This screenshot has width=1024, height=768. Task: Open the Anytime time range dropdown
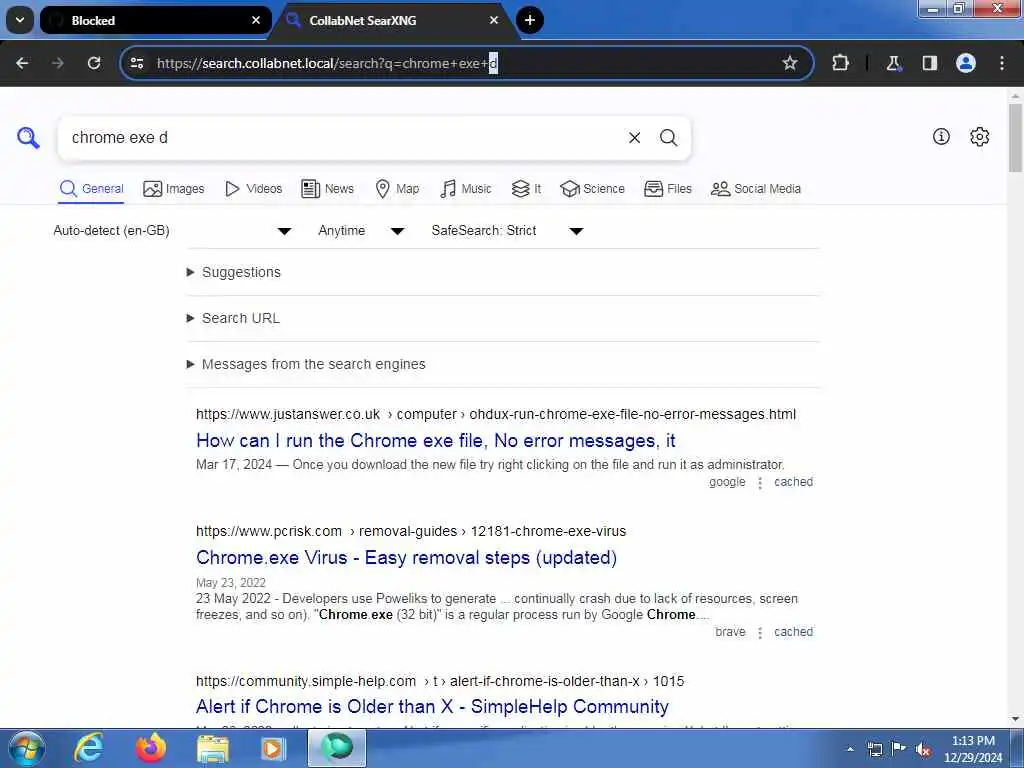[x=361, y=231]
